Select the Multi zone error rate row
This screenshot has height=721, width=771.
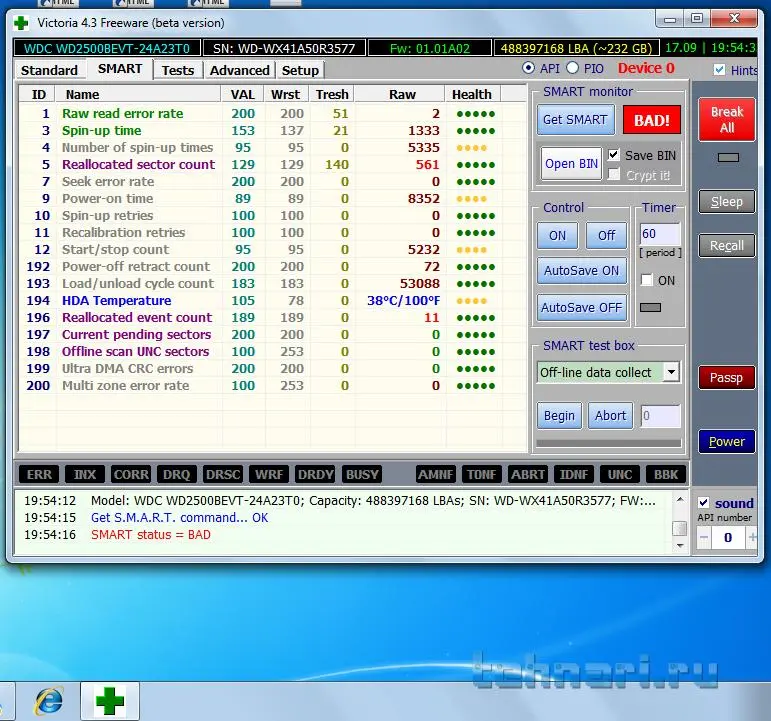272,386
